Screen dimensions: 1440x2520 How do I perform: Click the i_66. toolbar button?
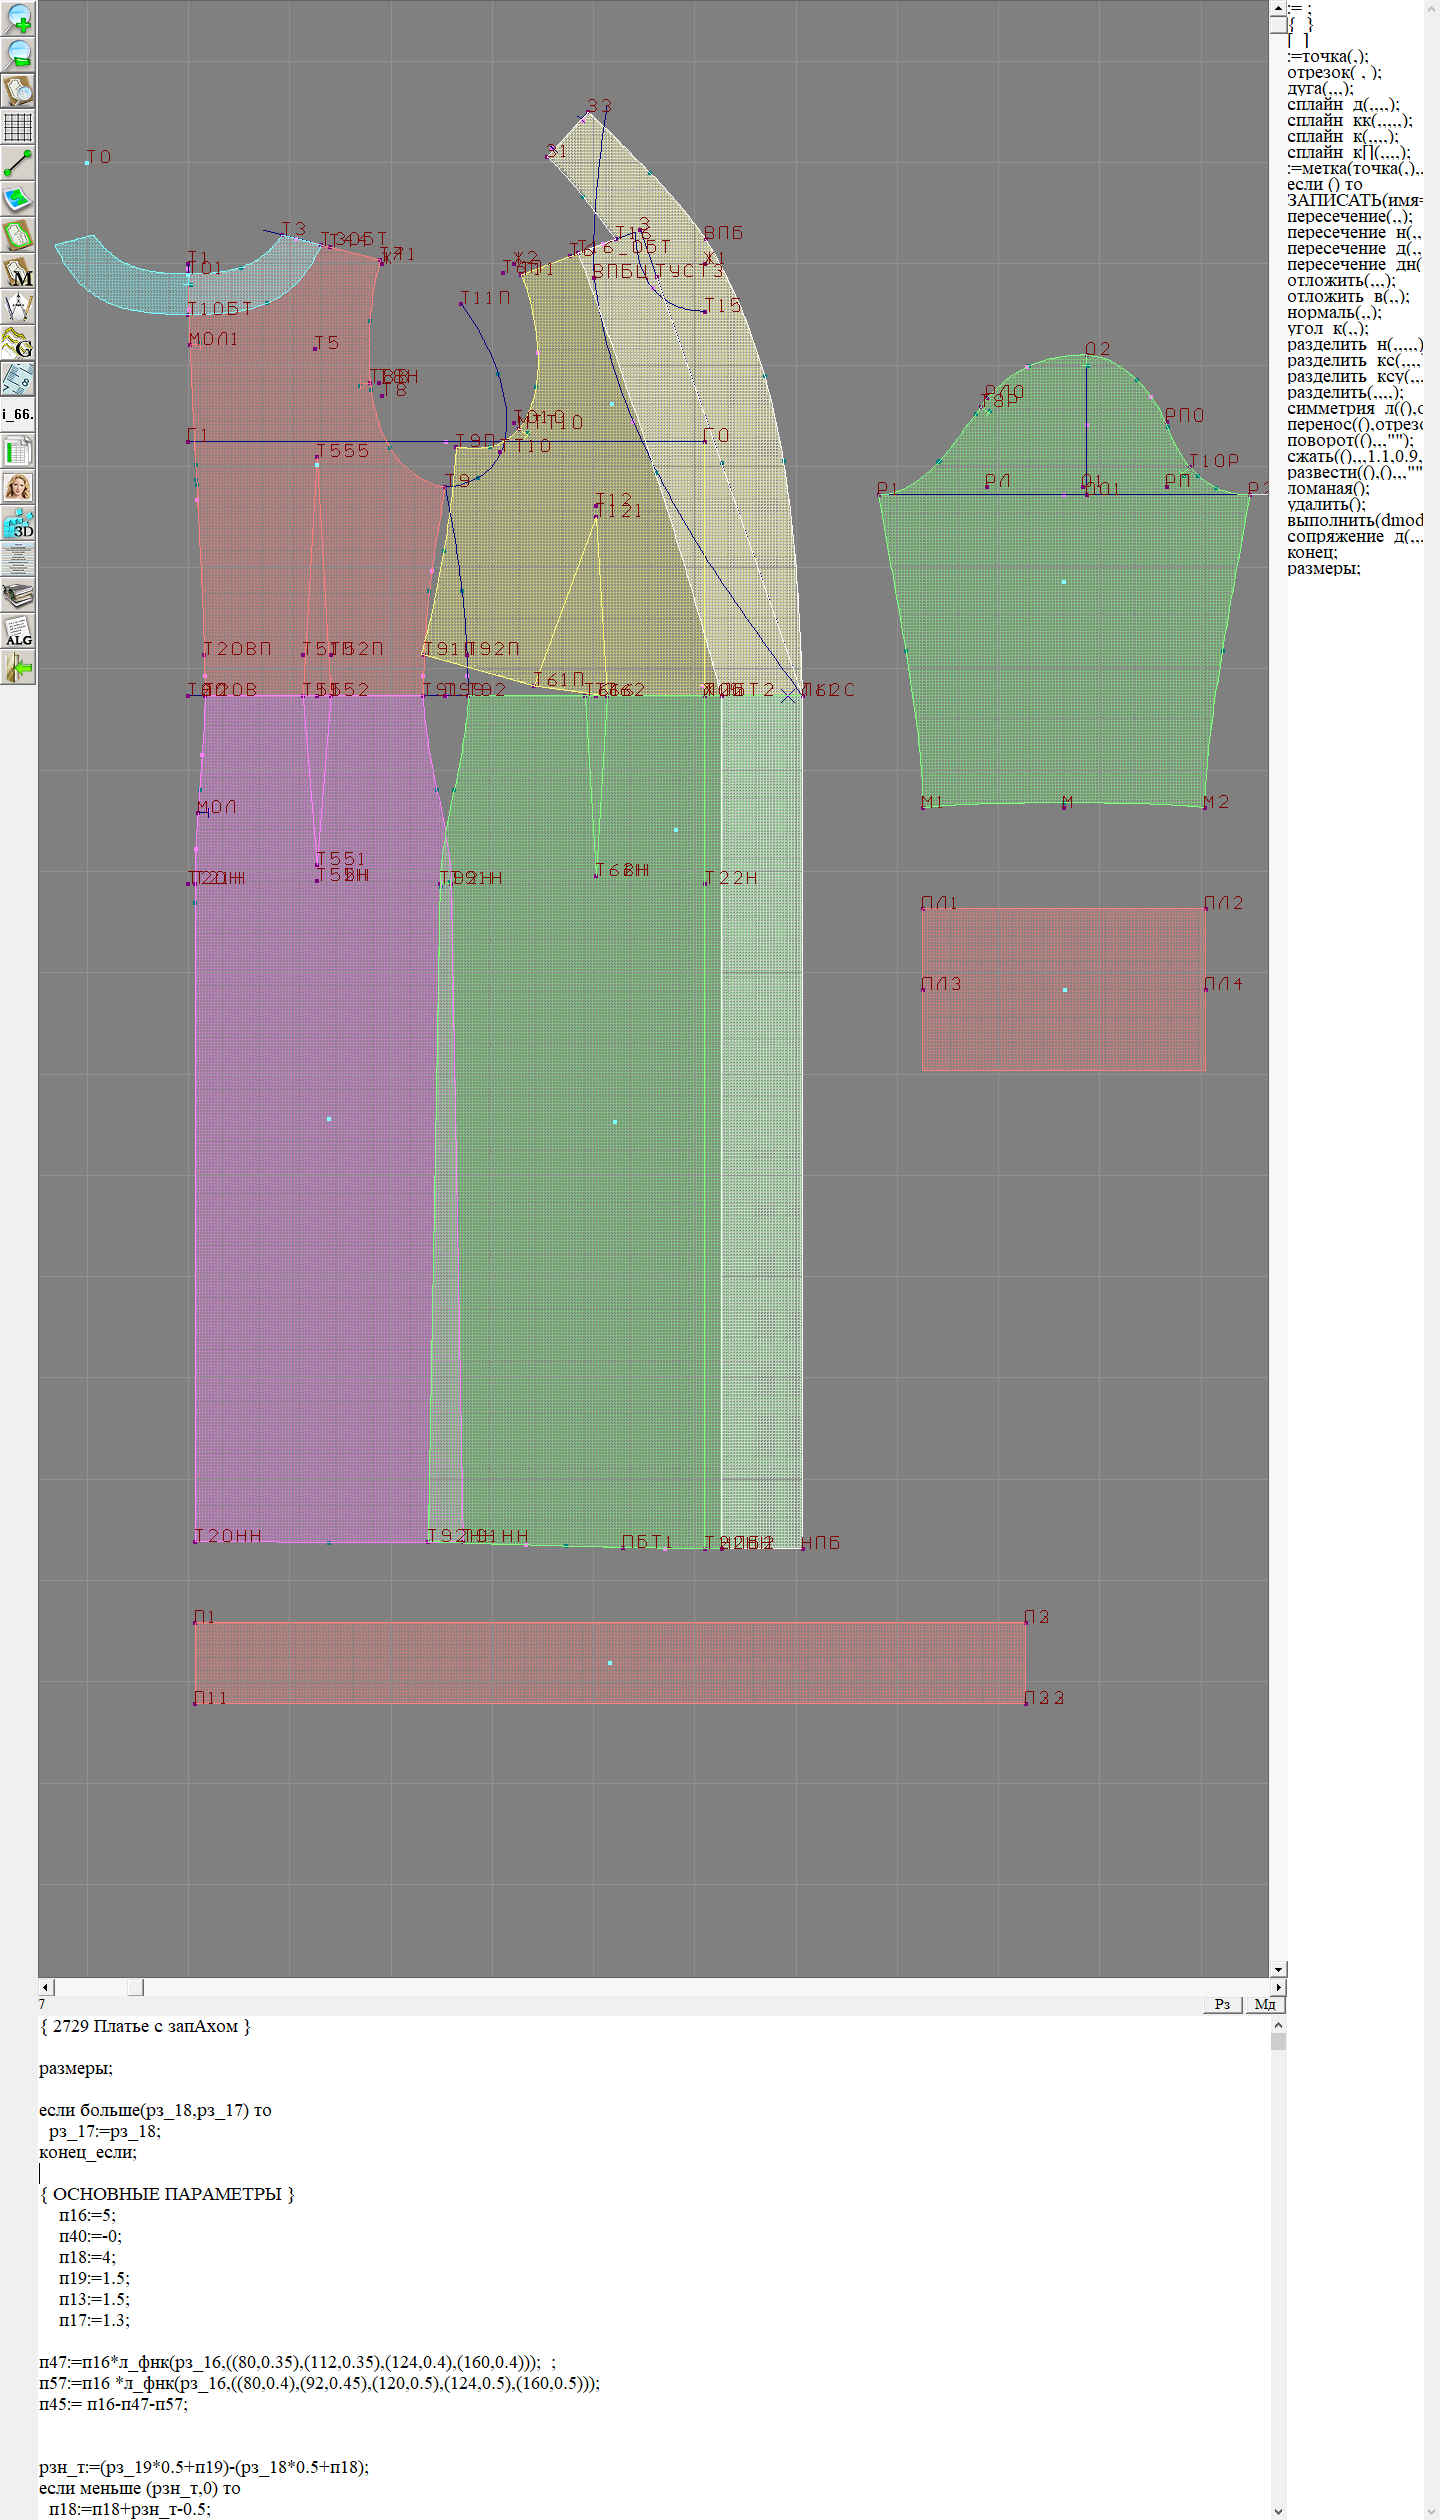18,414
